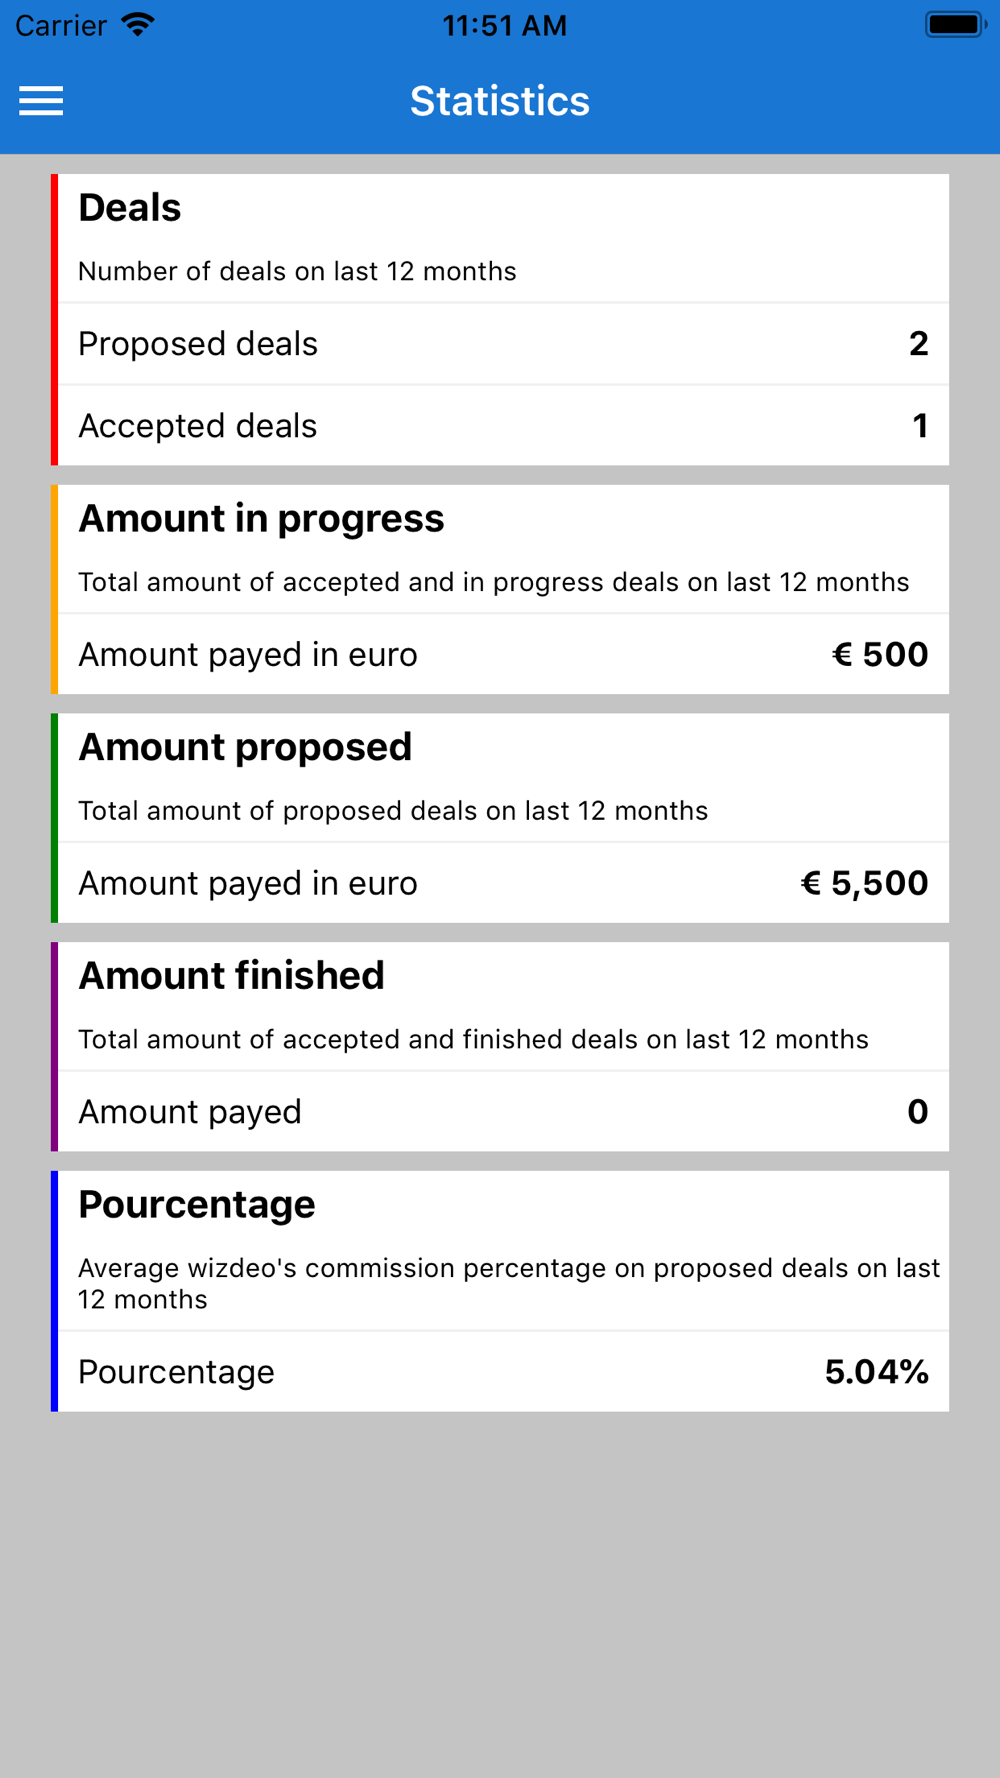The image size is (1000, 1778).
Task: Tap the 5.04% percentage value
Action: (x=876, y=1372)
